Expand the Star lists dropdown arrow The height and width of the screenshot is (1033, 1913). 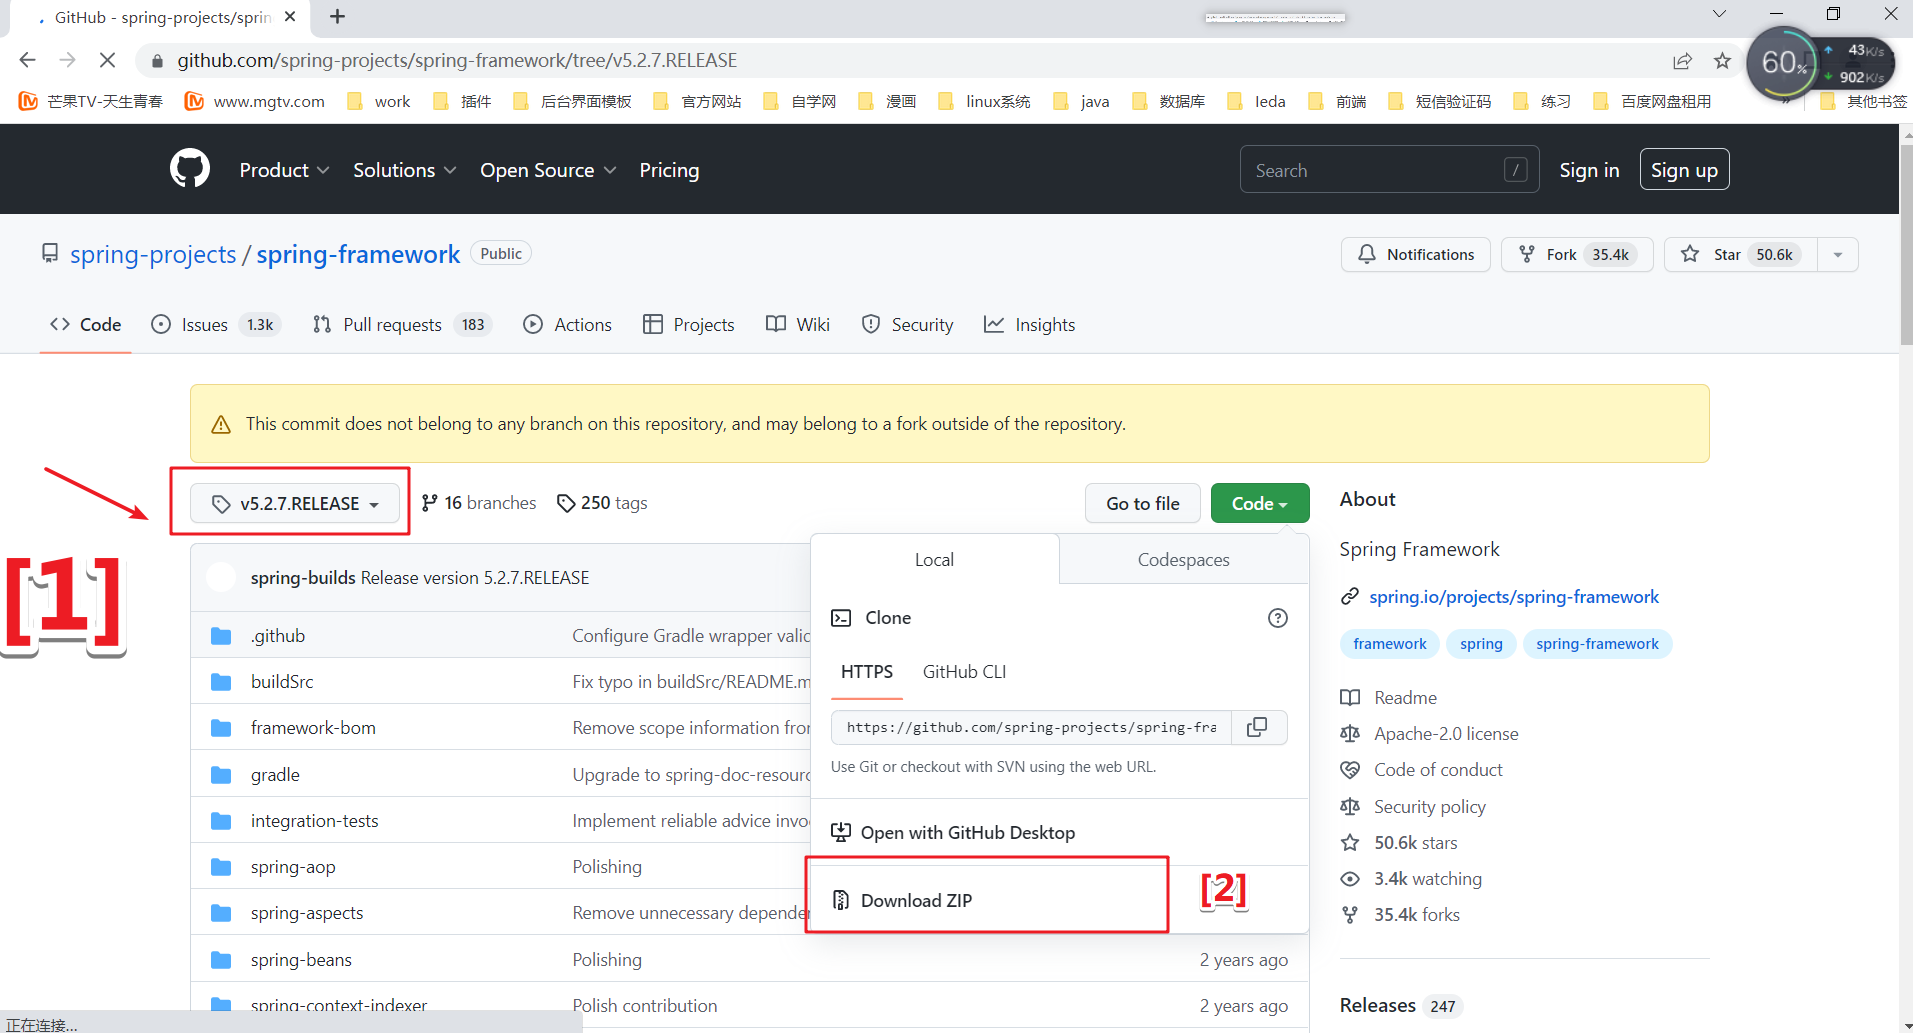pyautogui.click(x=1838, y=254)
